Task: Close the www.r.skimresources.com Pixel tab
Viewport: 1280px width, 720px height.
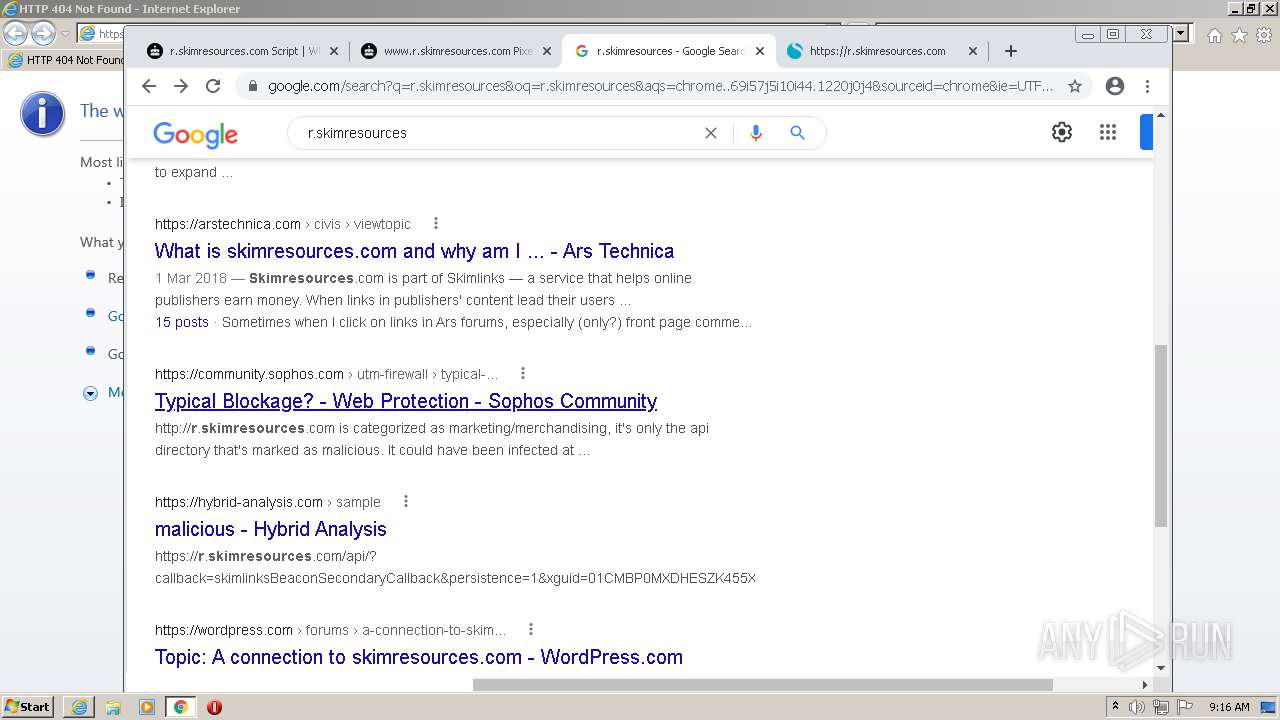Action: point(547,51)
